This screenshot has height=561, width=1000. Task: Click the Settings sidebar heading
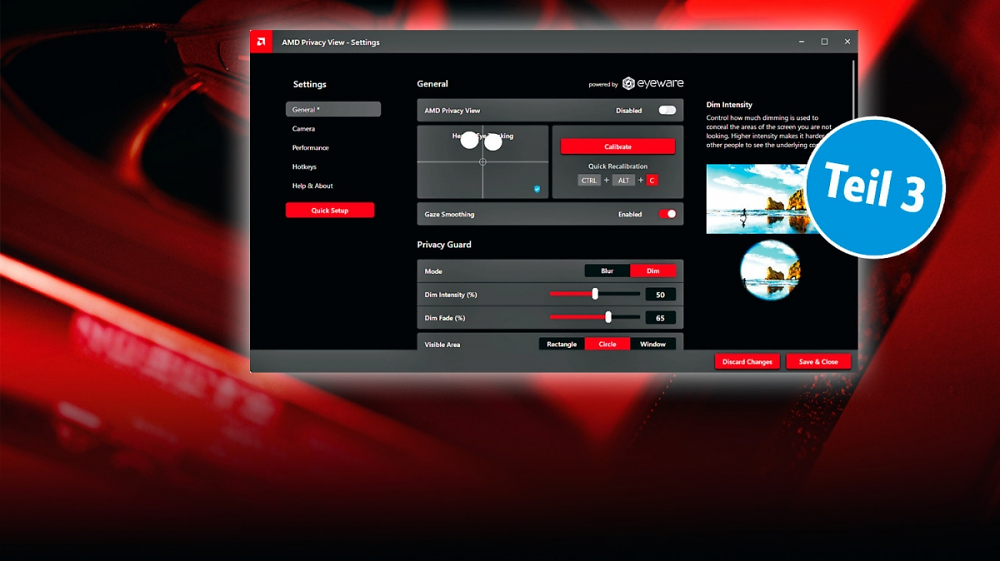point(309,84)
